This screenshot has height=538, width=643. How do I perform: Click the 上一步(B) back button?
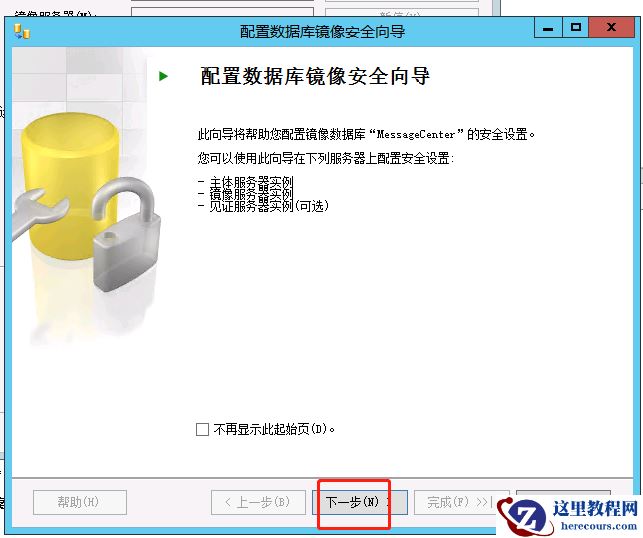[x=258, y=502]
